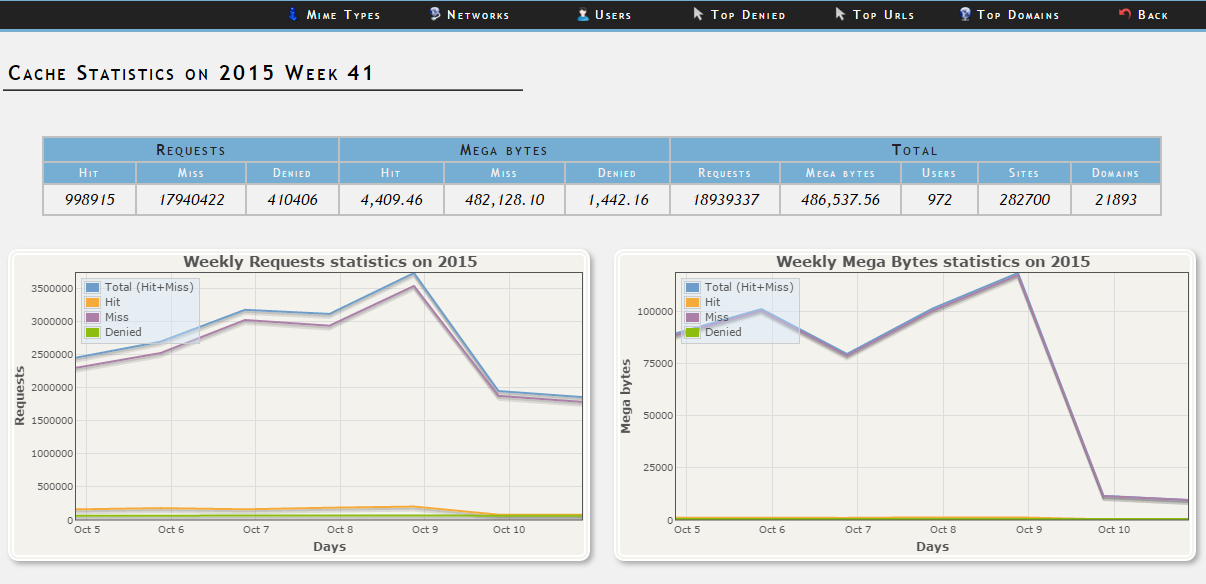Click Cache Statistics on 2015 Week 41 heading
1206x584 pixels.
tap(191, 73)
